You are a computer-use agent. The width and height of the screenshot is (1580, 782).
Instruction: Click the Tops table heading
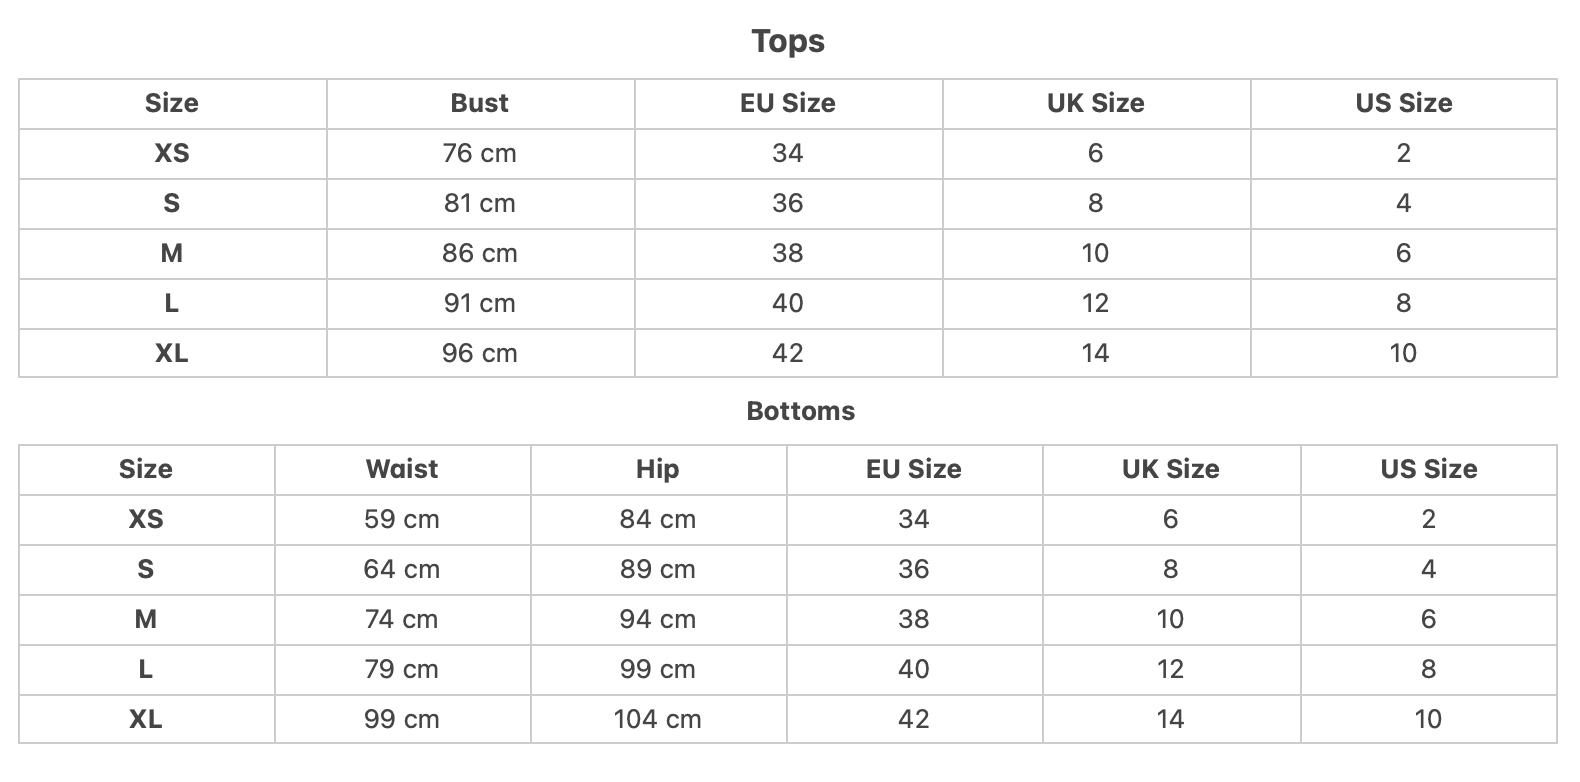click(x=788, y=41)
